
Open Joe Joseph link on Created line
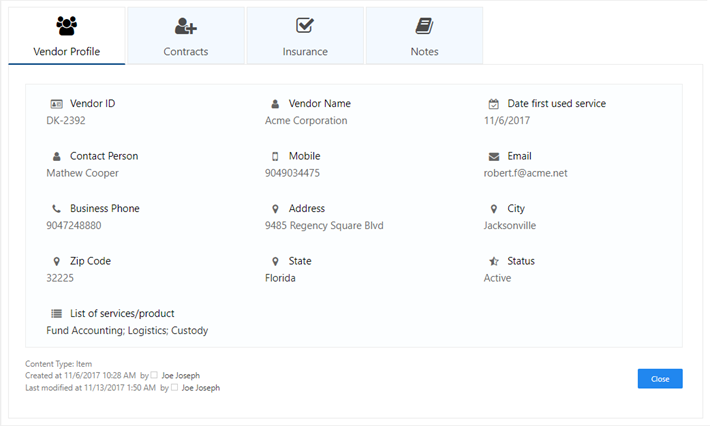[180, 375]
